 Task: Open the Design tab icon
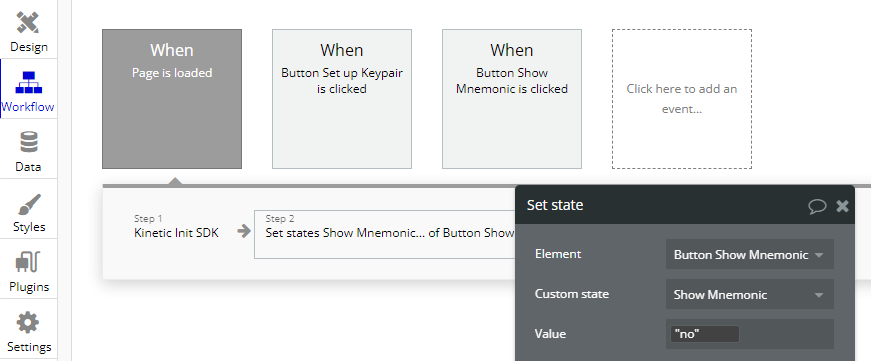[x=28, y=23]
